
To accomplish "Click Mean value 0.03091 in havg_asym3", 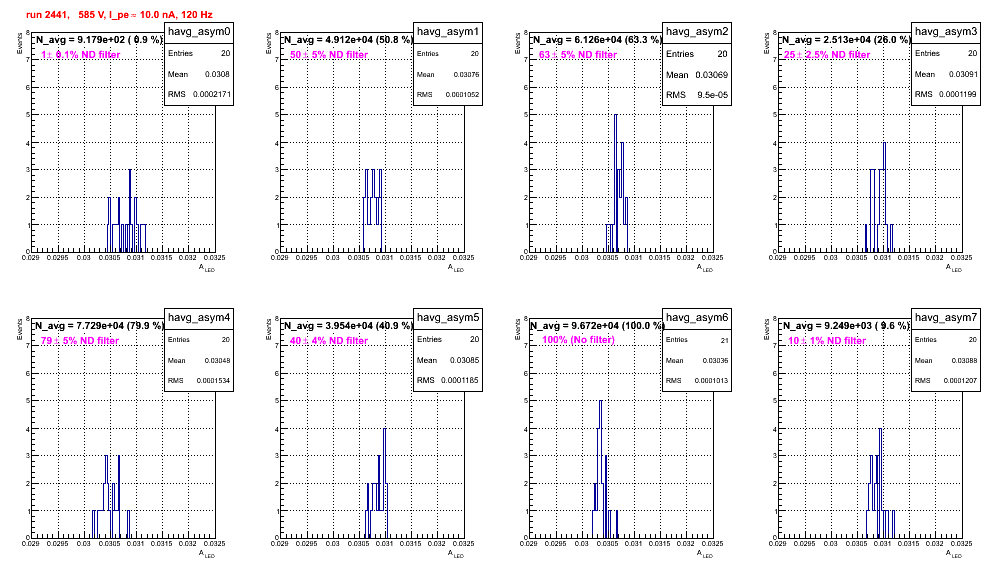I will pos(963,74).
